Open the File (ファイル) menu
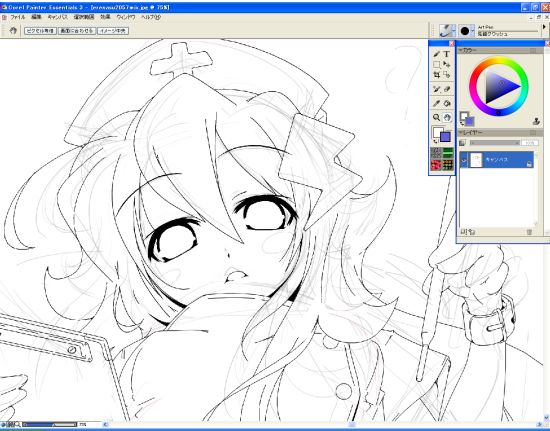Screen dimensions: 550x431 18,17
